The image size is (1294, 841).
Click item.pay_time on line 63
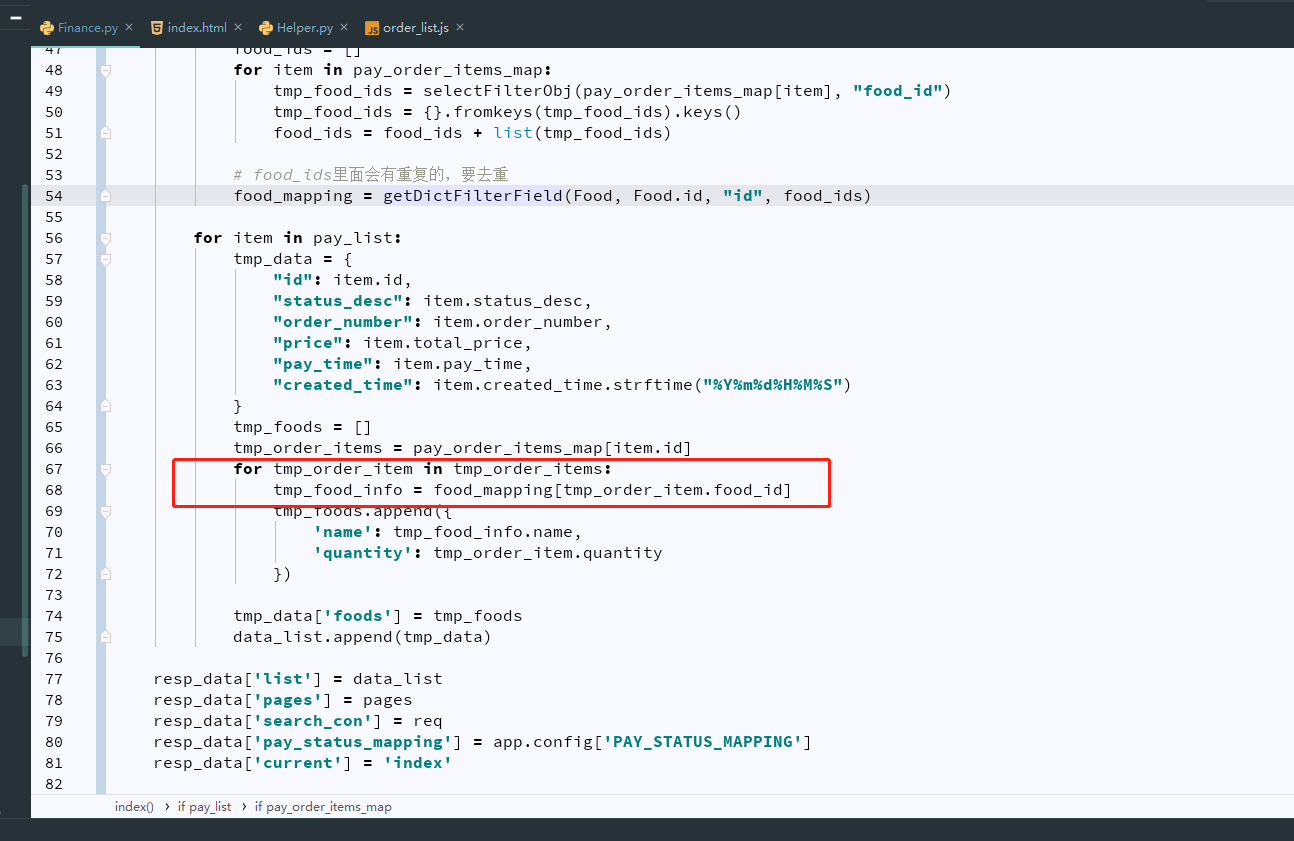(x=459, y=363)
